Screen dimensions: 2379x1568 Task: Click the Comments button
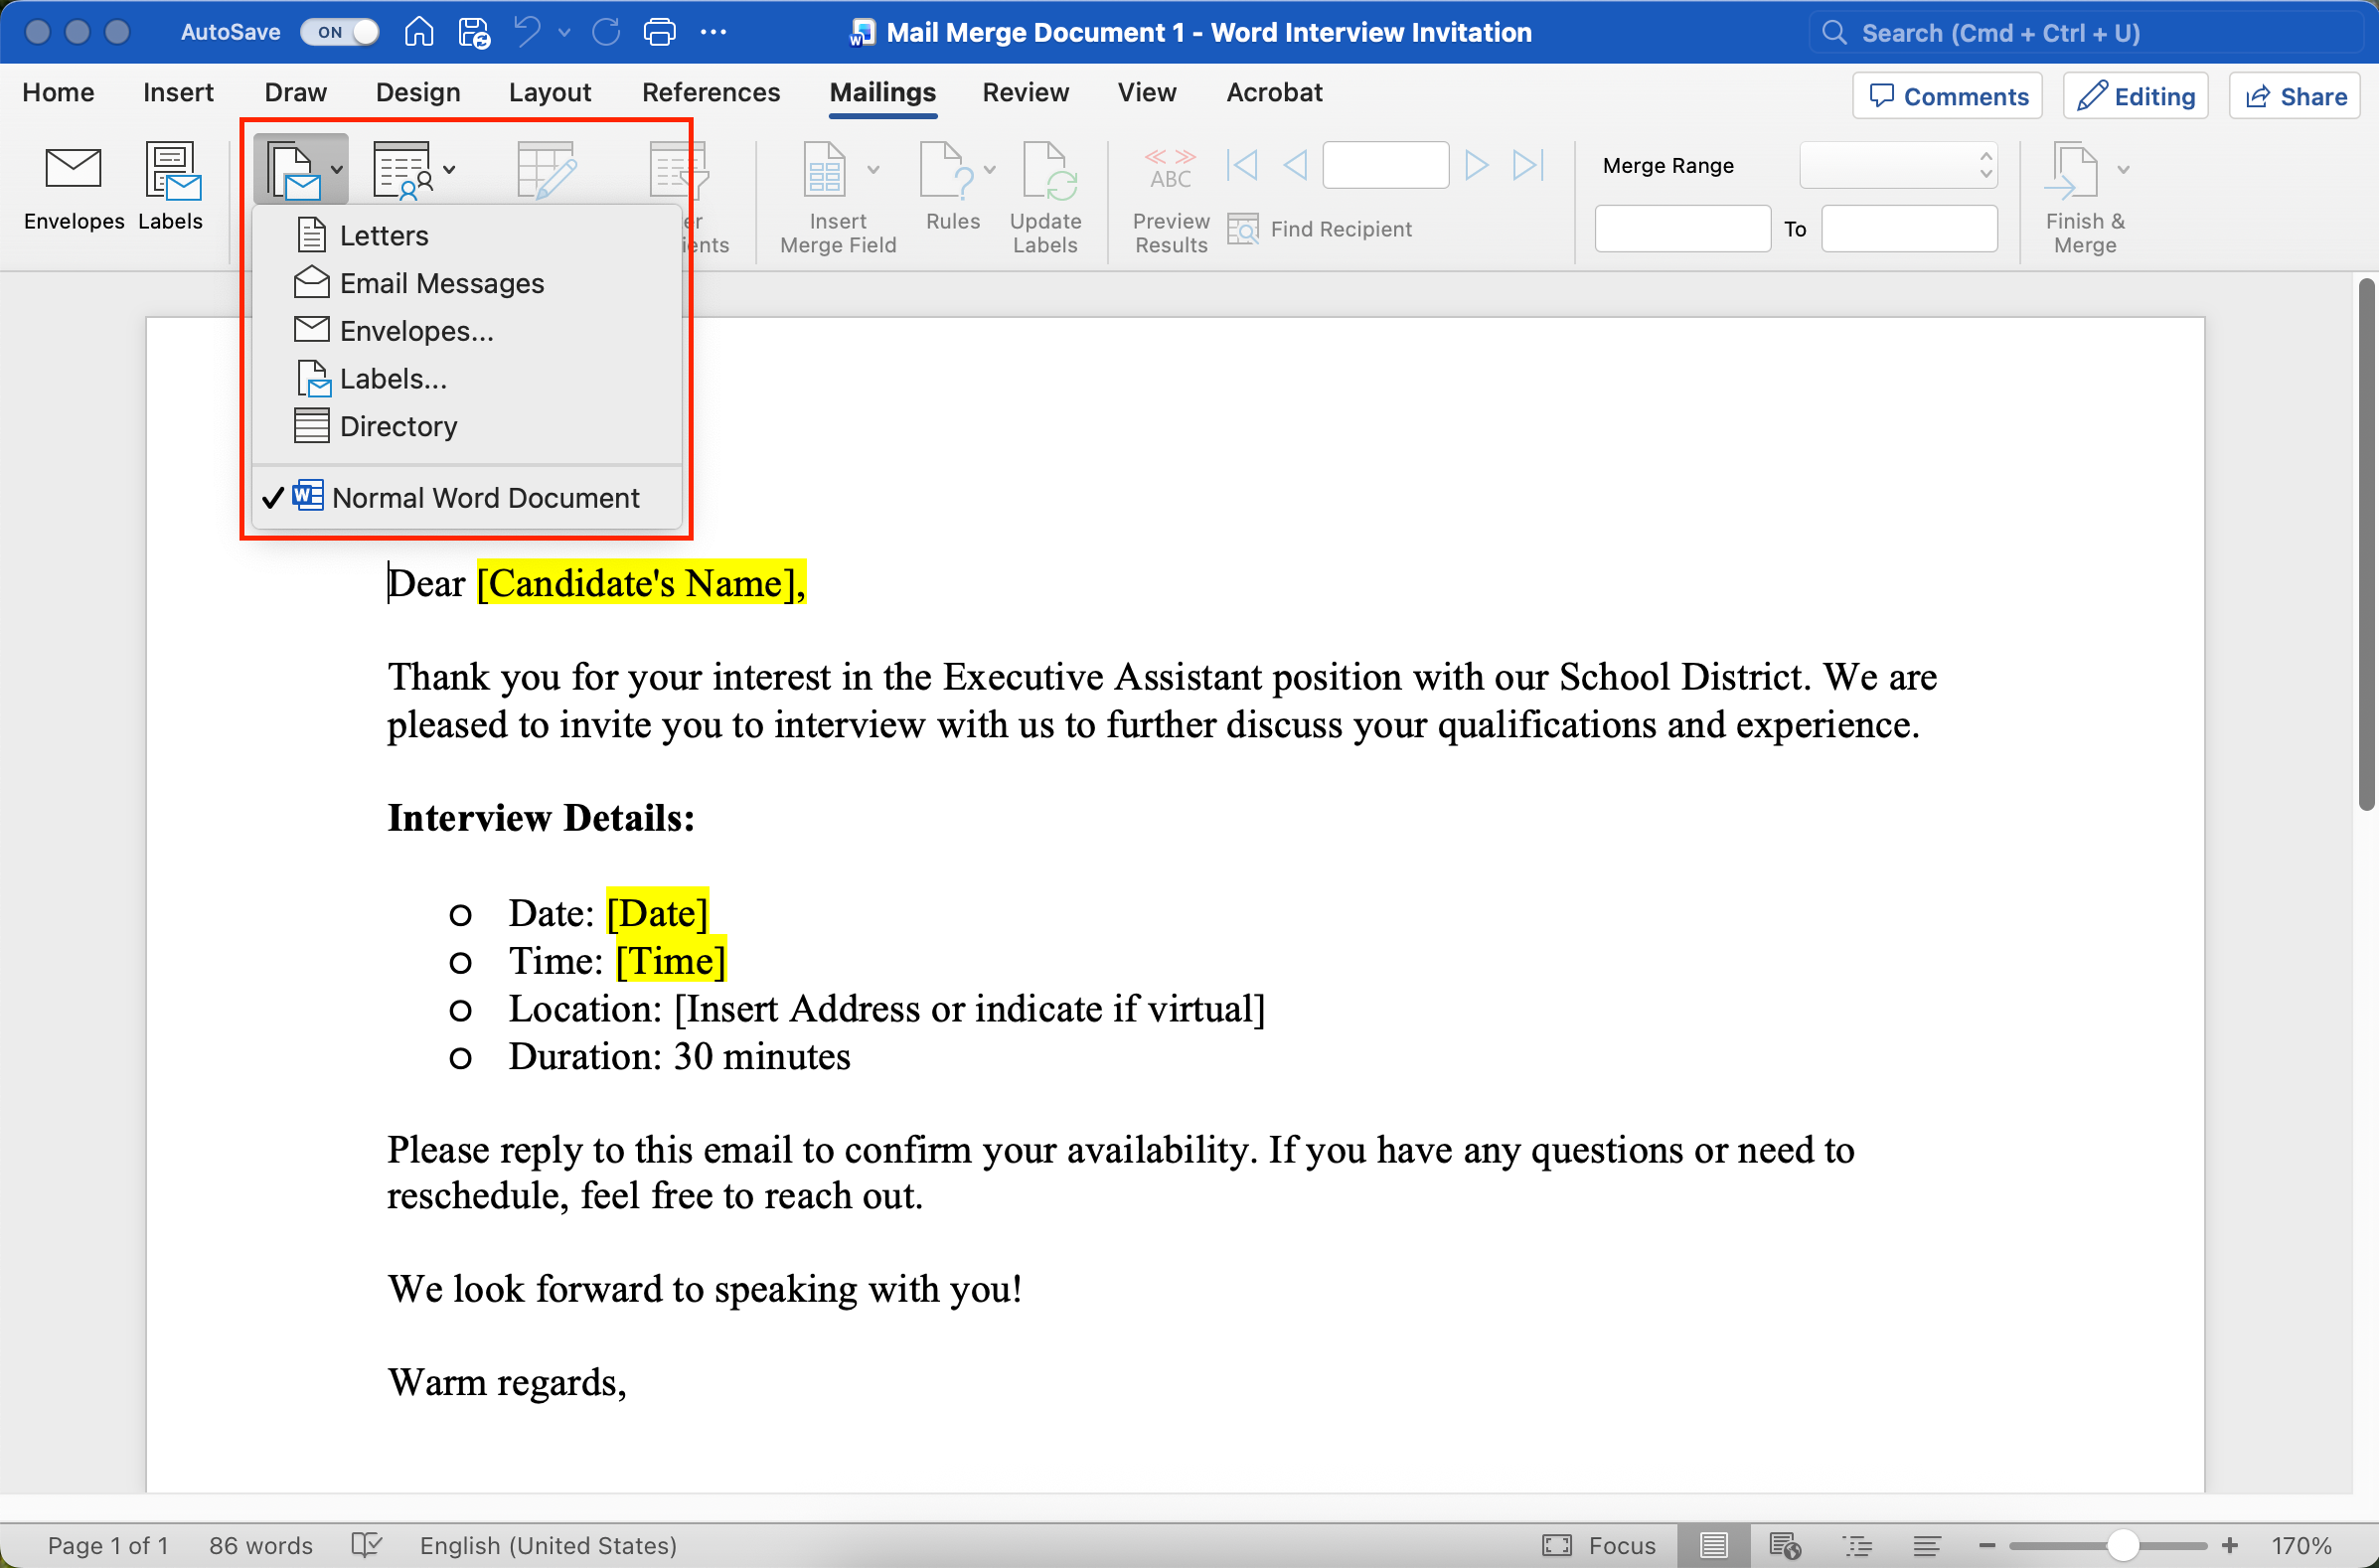click(1948, 96)
